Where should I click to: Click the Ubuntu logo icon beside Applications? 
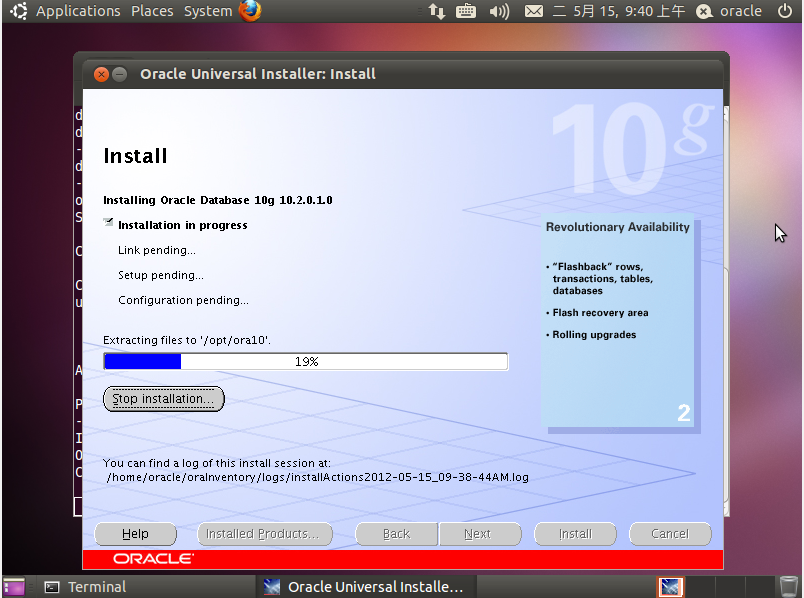19,11
